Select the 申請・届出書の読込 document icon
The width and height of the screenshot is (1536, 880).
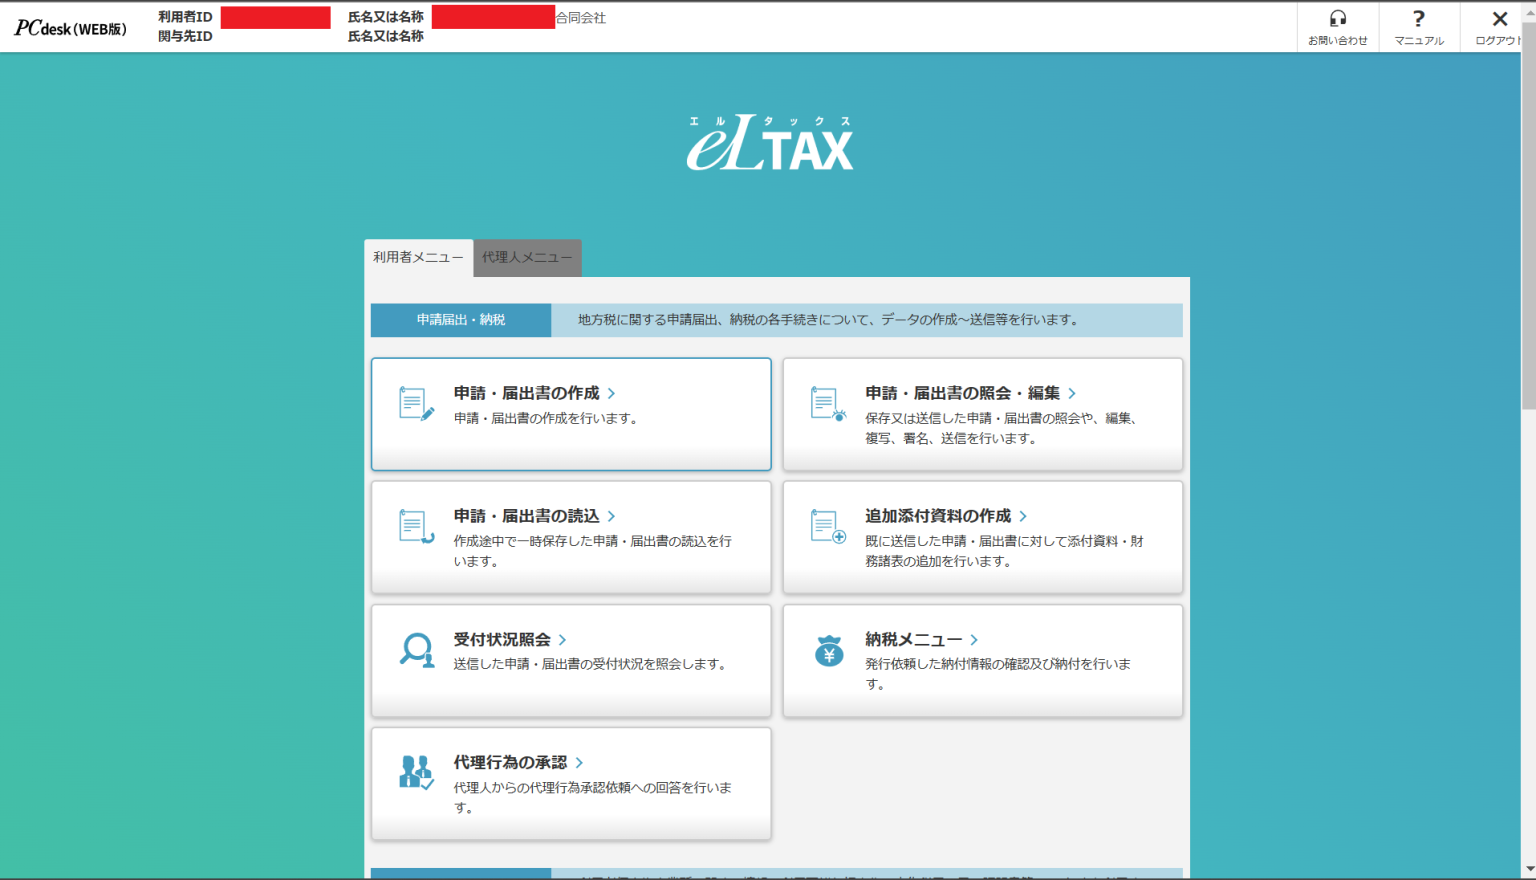[415, 524]
